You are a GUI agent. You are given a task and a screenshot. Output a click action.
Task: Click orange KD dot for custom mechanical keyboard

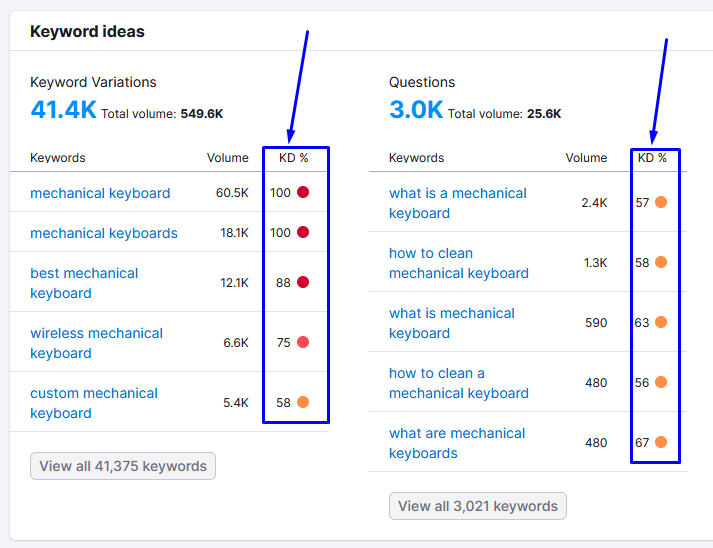pyautogui.click(x=303, y=402)
